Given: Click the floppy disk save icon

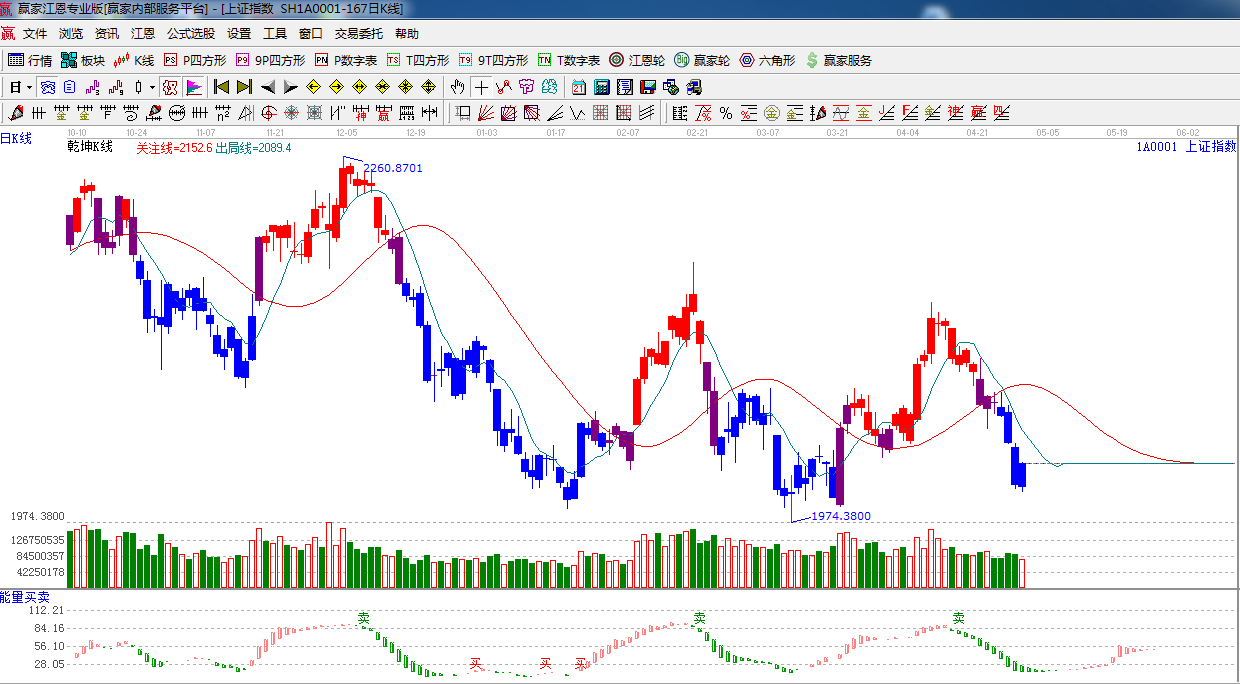Looking at the screenshot, I should tap(647, 87).
